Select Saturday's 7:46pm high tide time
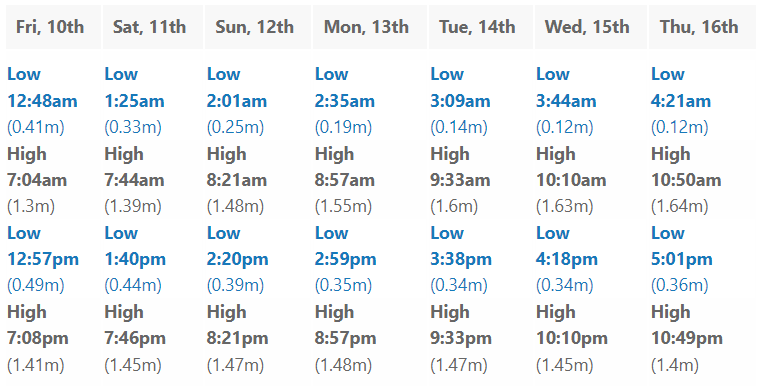 tap(135, 338)
